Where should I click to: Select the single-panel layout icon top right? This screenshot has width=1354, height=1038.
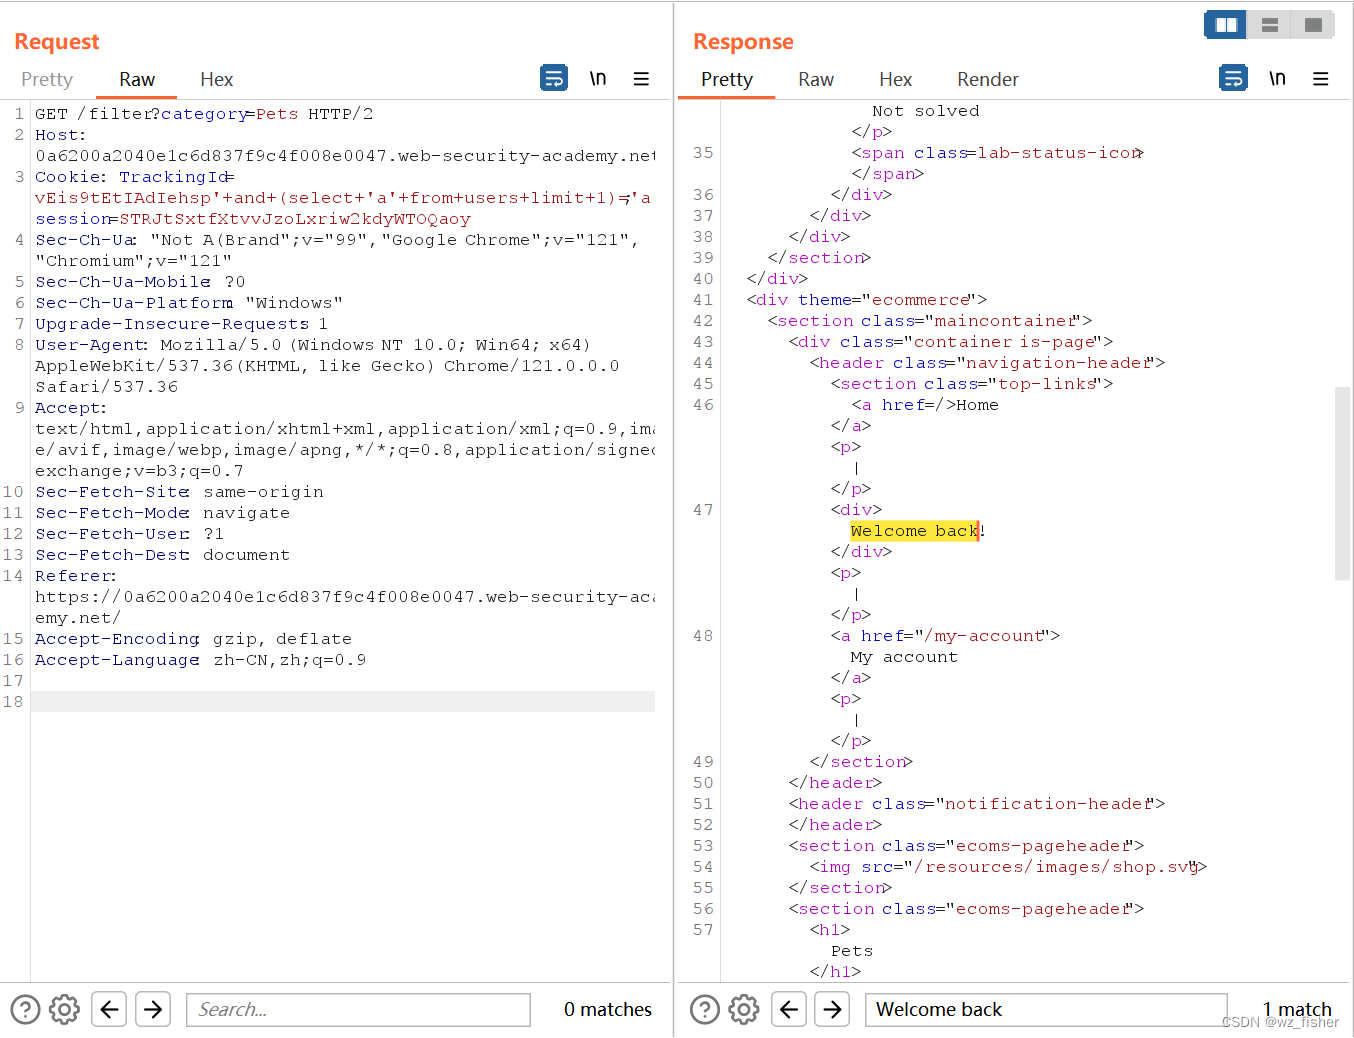(1311, 24)
